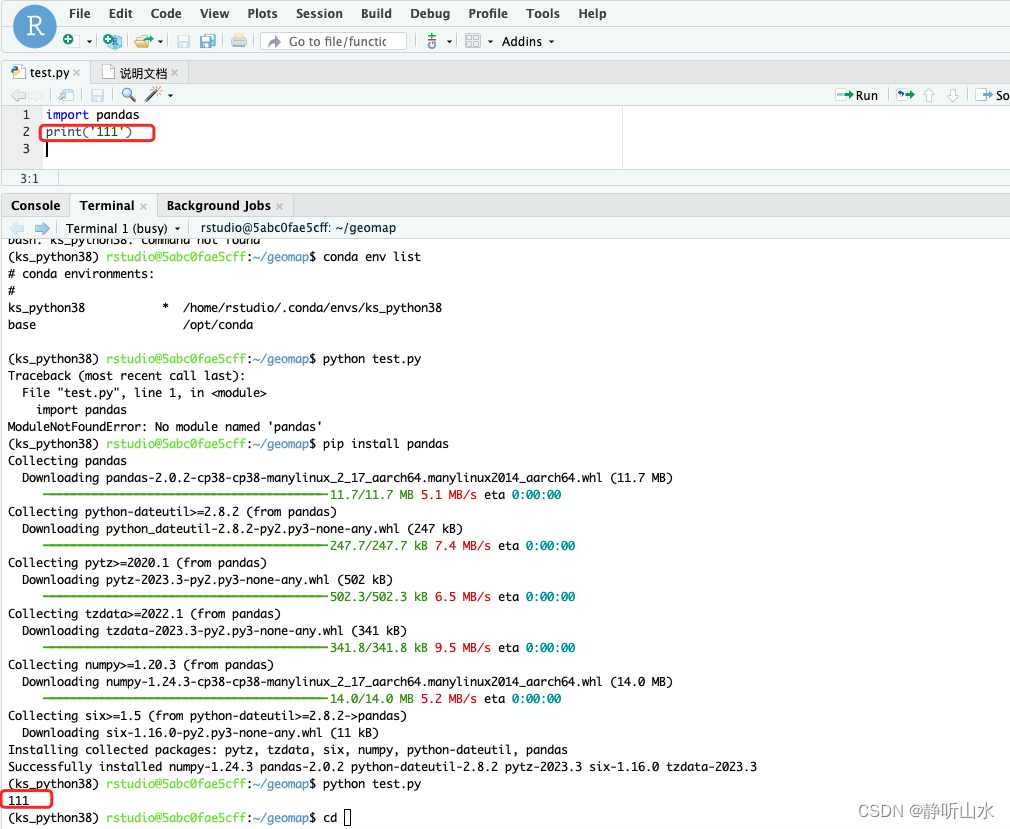The height and width of the screenshot is (829, 1010).
Task: Select the workspace panes layout icon
Action: tap(473, 42)
